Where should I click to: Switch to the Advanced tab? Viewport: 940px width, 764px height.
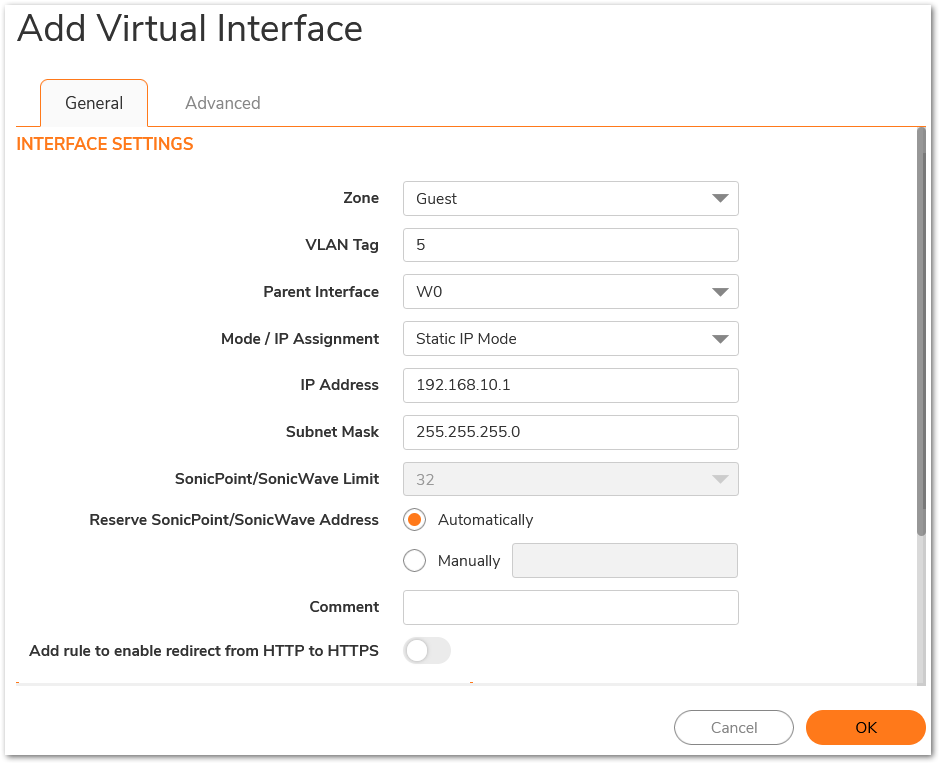click(x=222, y=103)
